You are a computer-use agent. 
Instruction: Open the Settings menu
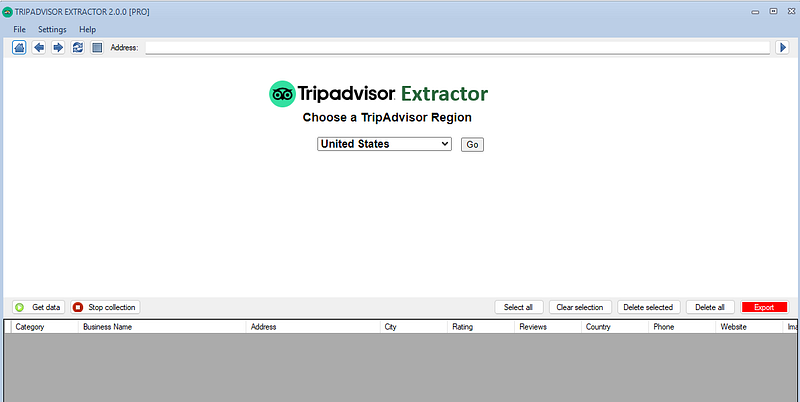52,30
